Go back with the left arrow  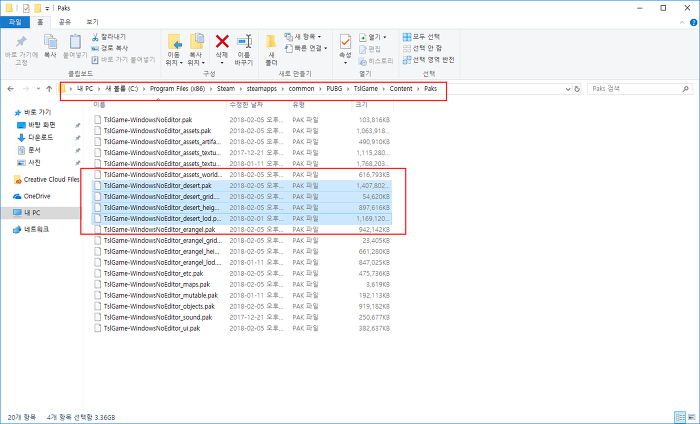point(11,89)
